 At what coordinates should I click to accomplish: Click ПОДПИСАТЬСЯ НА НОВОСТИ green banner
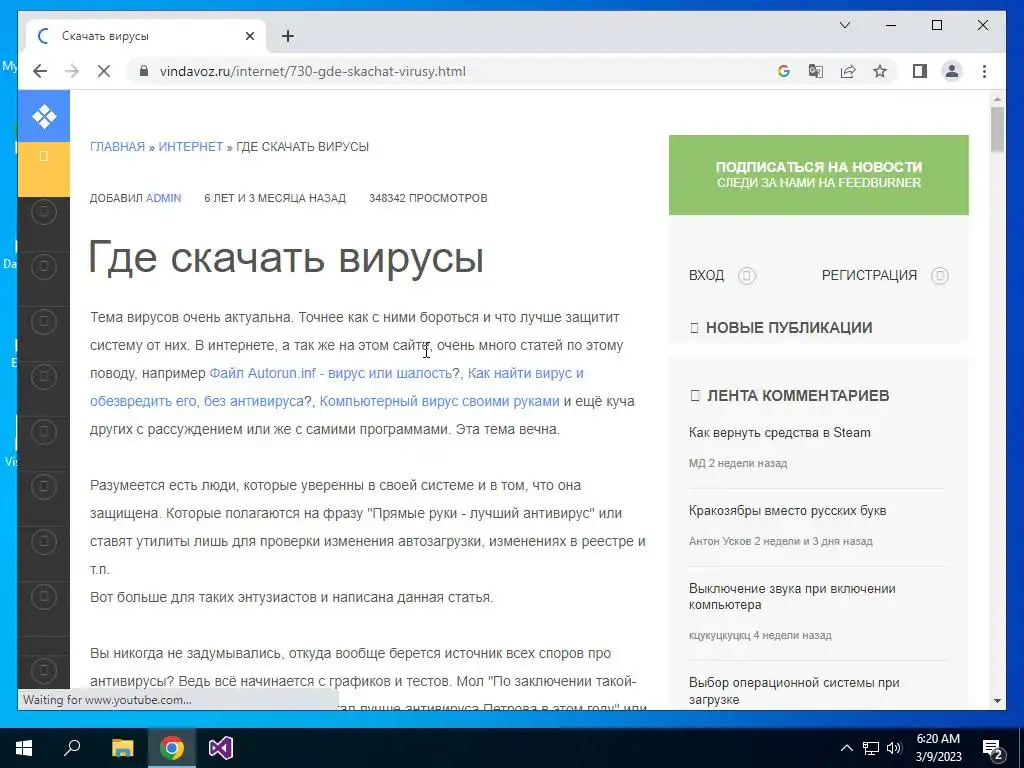click(818, 175)
